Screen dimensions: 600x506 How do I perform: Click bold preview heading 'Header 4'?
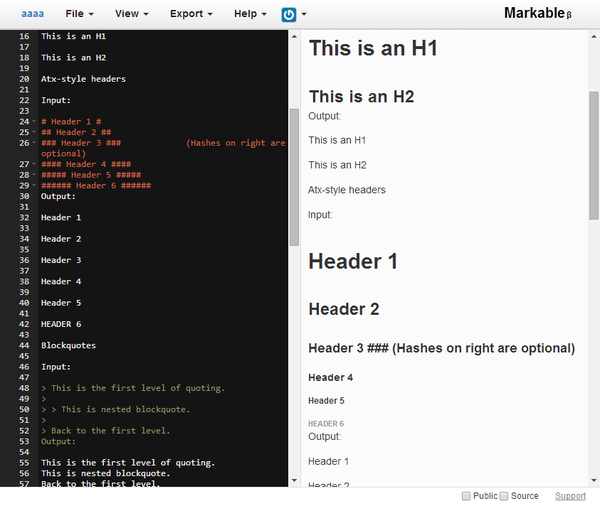click(x=331, y=378)
